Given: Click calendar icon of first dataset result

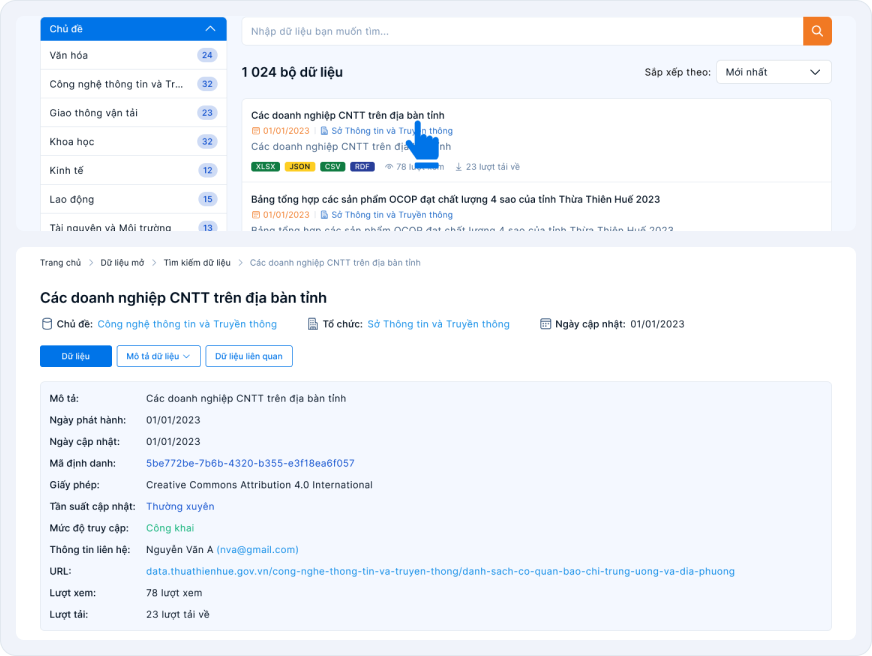Looking at the screenshot, I should click(x=256, y=131).
